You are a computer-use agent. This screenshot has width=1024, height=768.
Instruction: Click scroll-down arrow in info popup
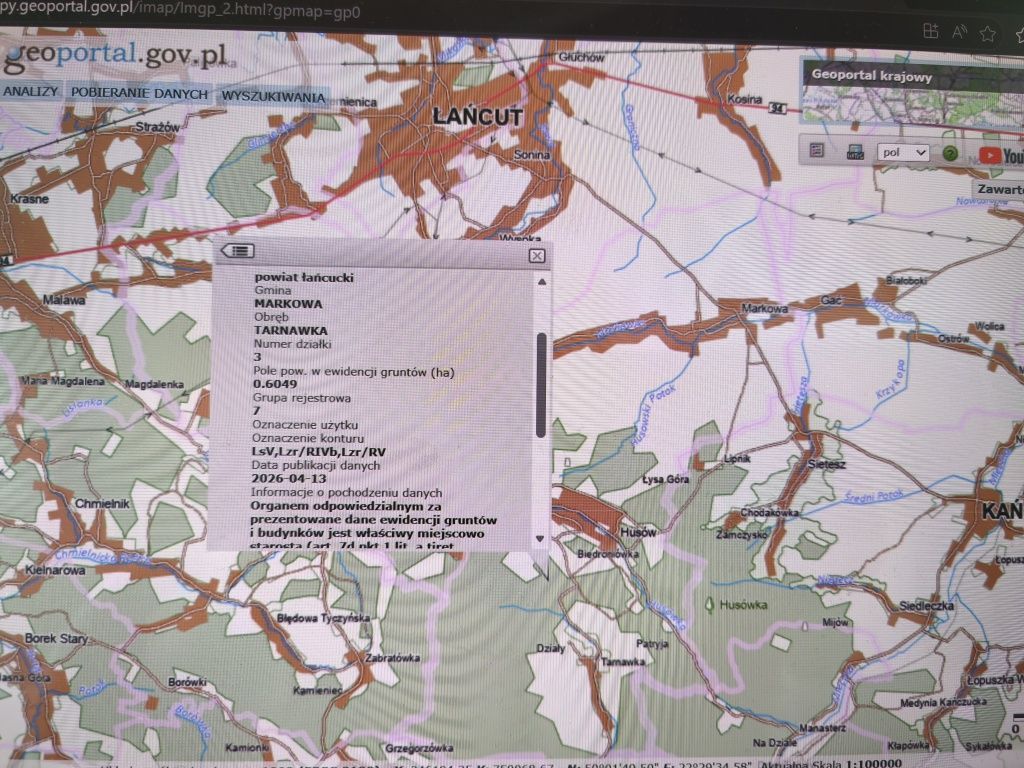[542, 538]
